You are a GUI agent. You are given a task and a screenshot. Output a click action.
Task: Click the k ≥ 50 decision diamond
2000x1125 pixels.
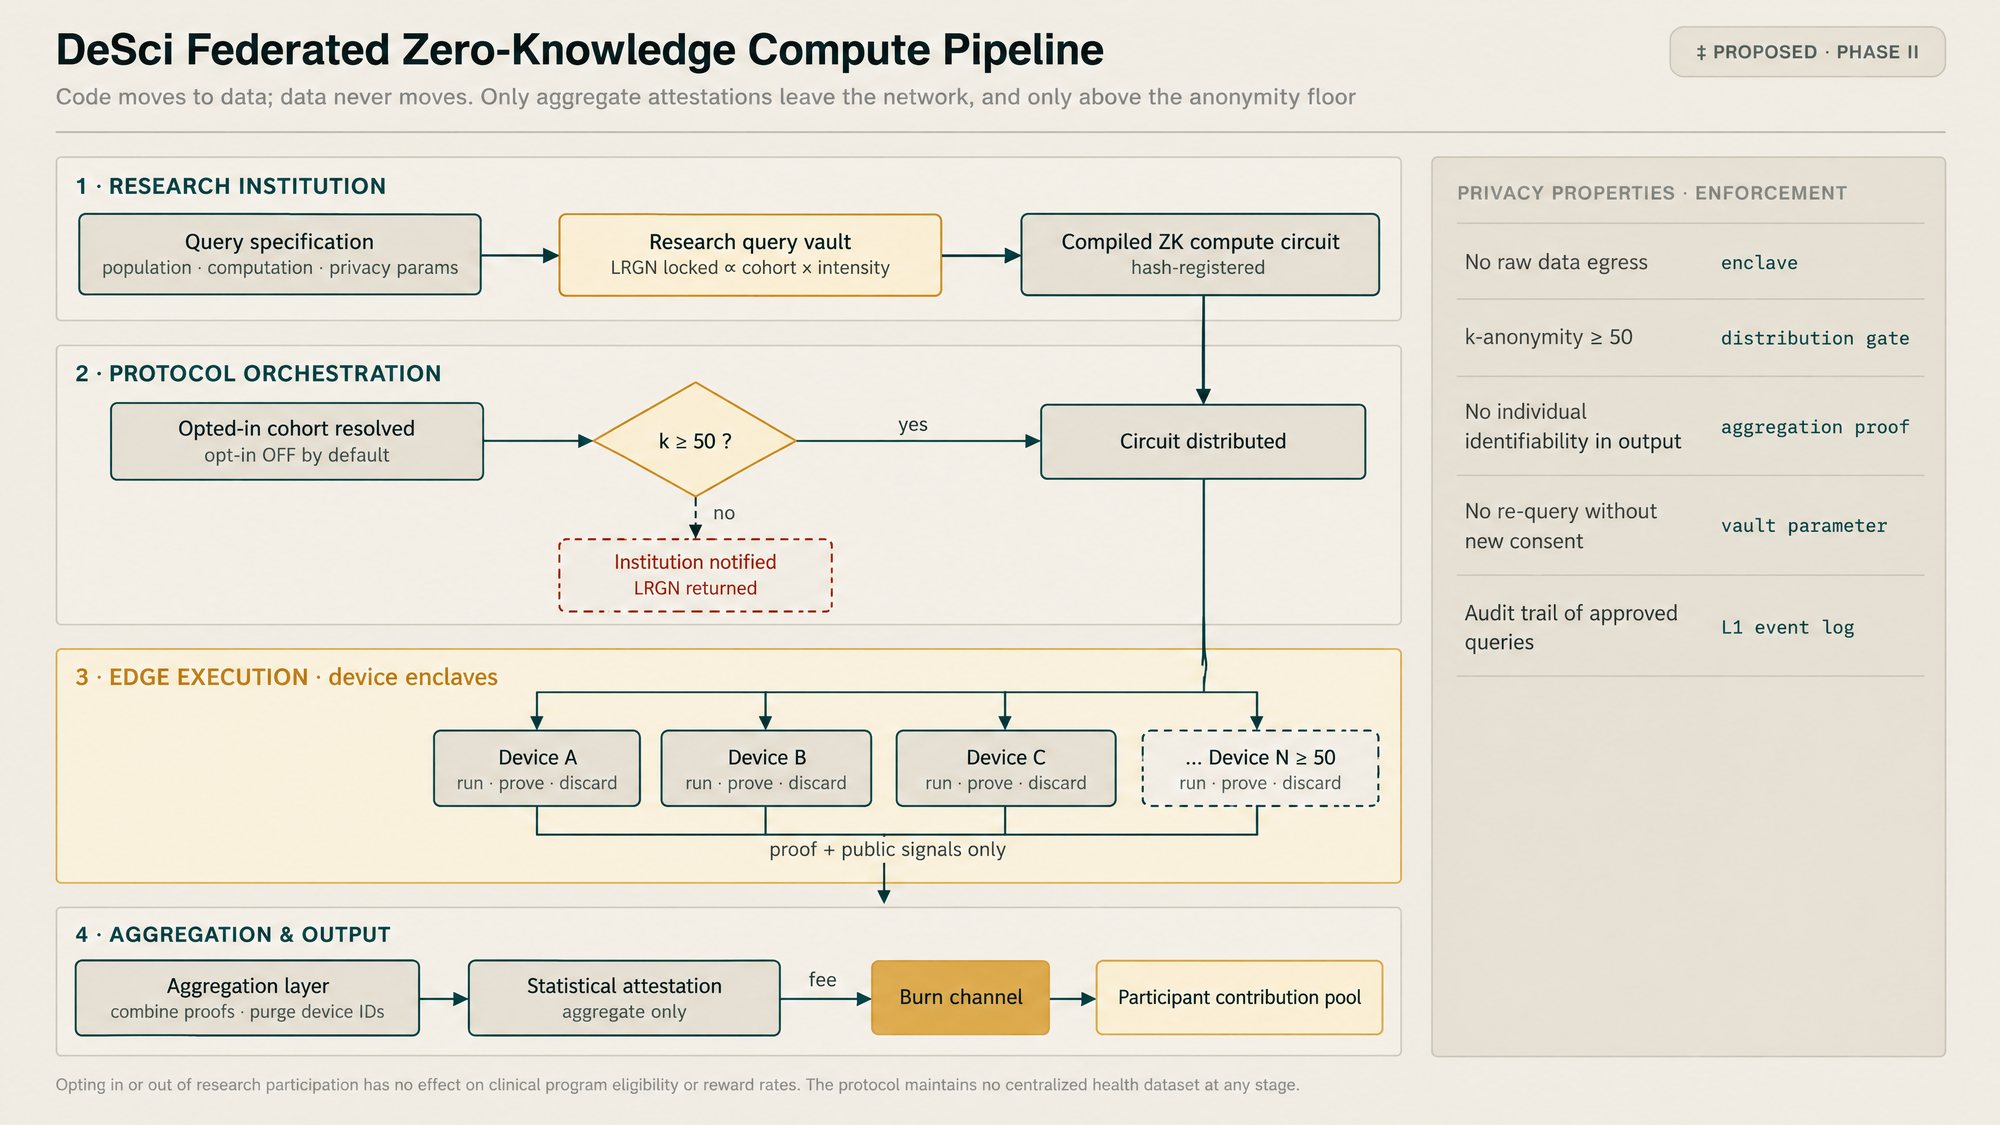point(695,440)
